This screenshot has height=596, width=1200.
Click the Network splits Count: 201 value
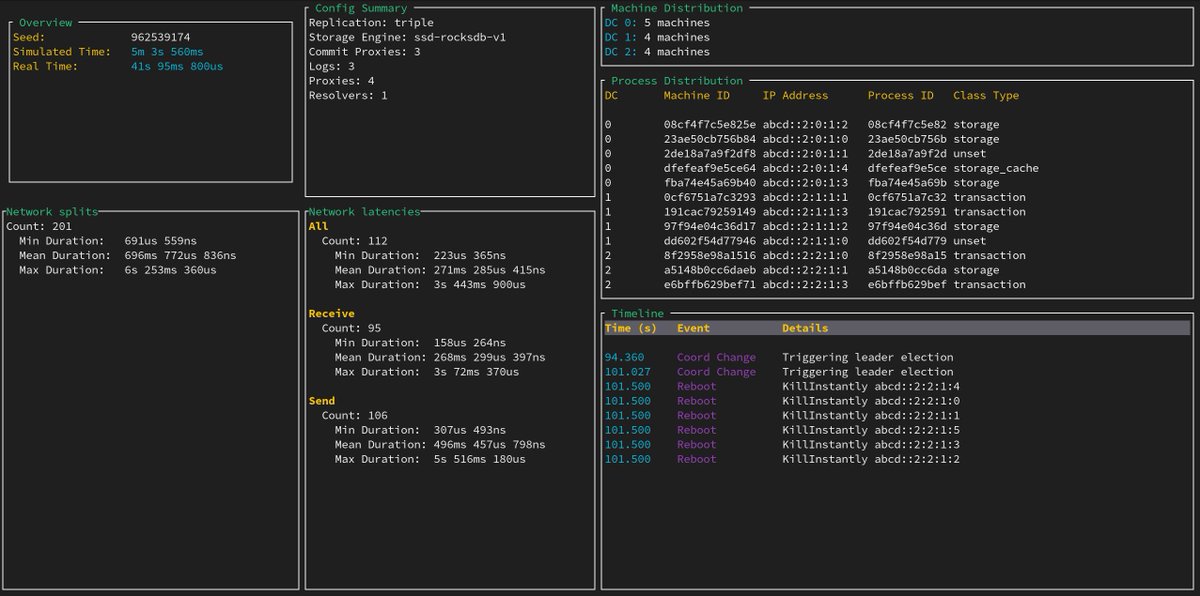click(37, 226)
